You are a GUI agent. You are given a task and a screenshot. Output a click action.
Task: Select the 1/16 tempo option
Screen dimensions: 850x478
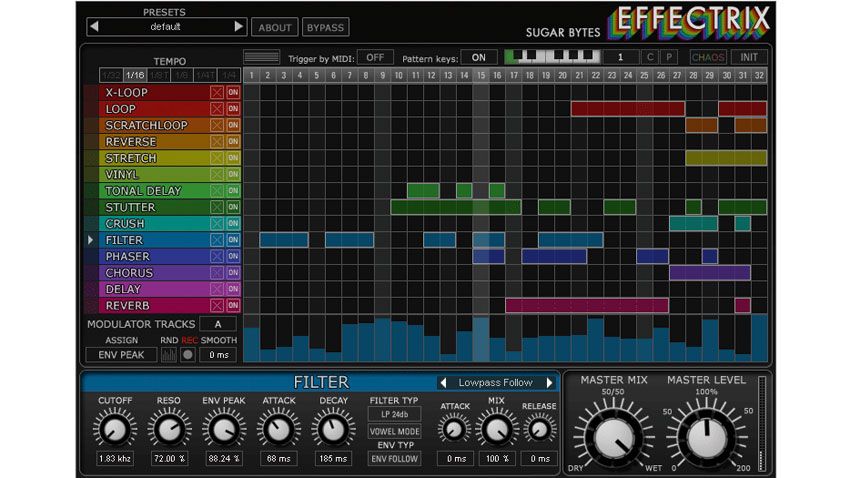pos(134,75)
